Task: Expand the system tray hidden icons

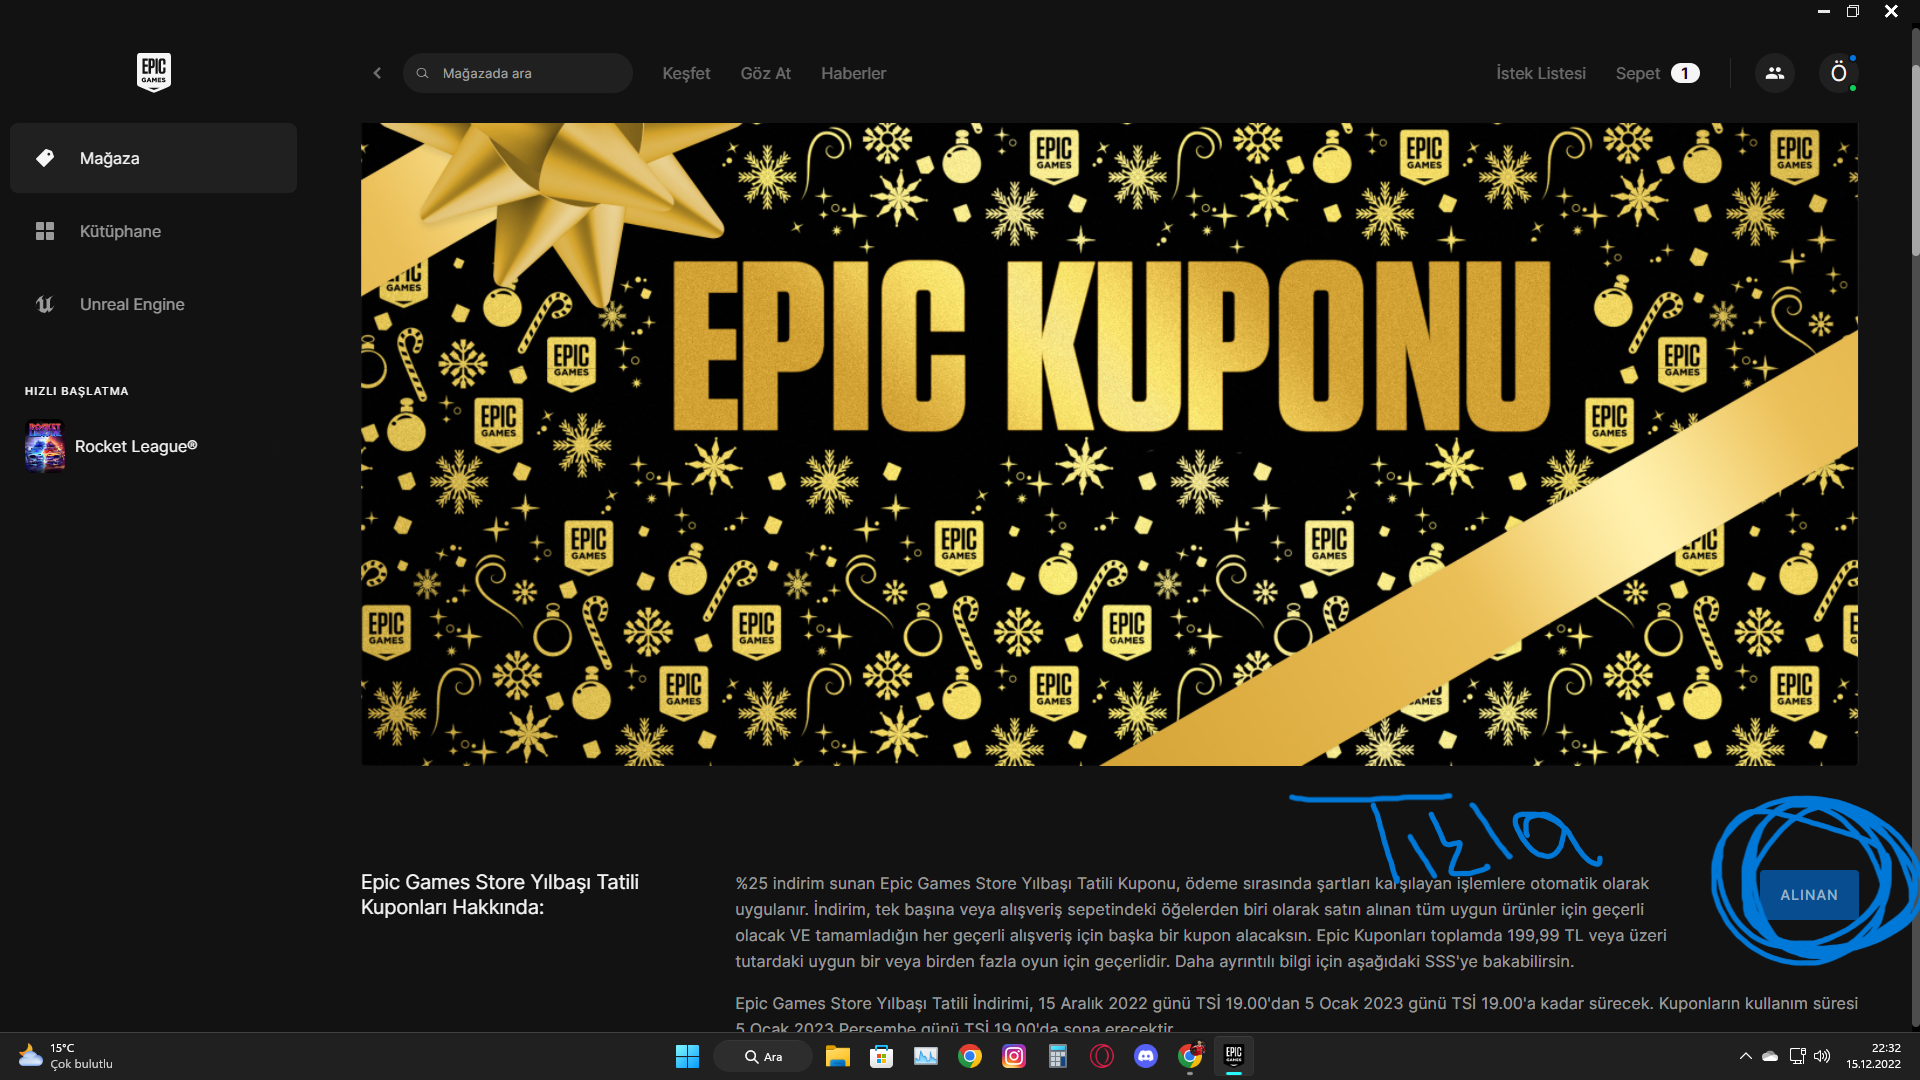Action: 1745,1056
